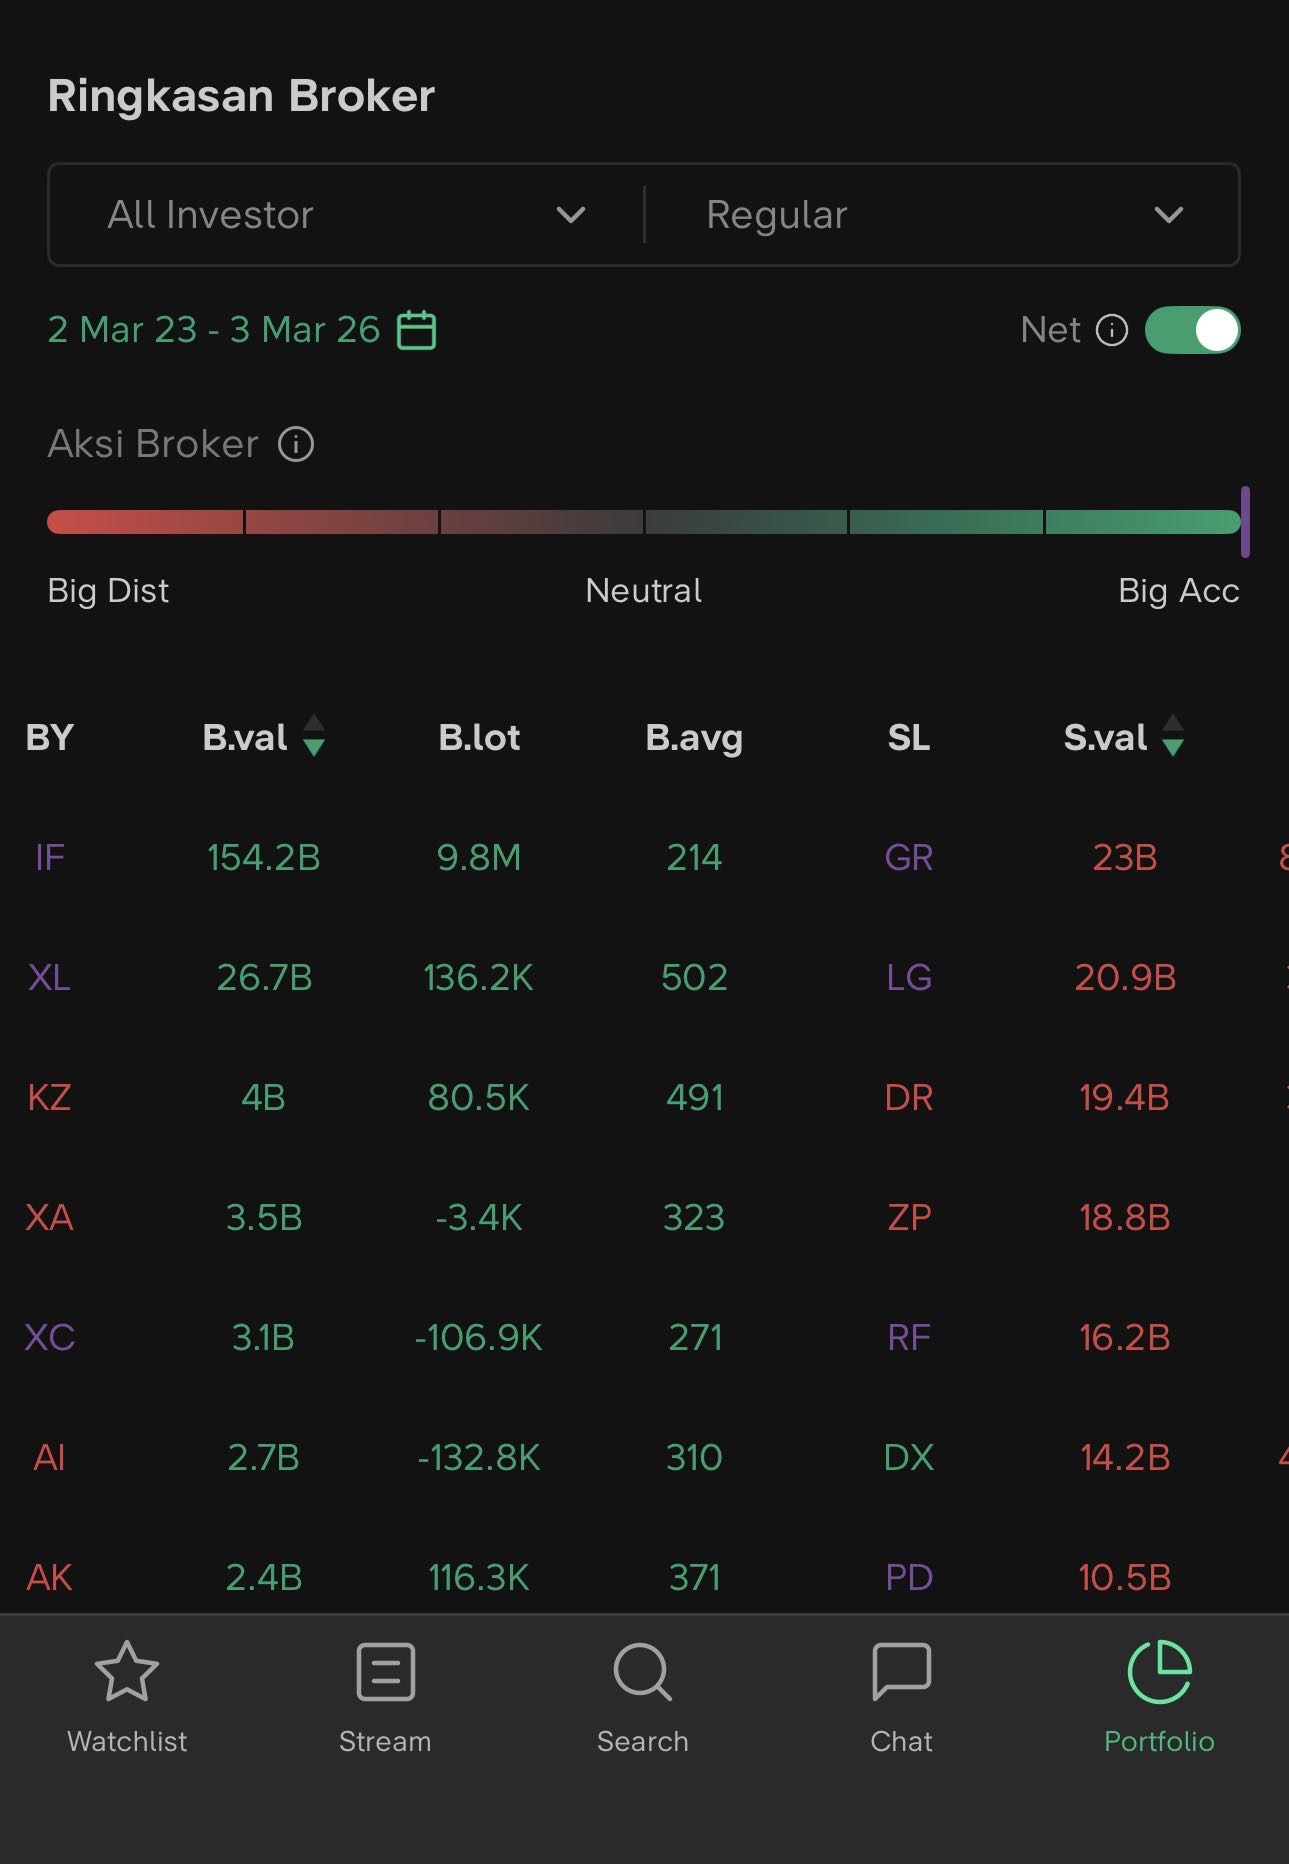This screenshot has height=1864, width=1289.
Task: Tap the Watchlist star icon
Action: (127, 1672)
